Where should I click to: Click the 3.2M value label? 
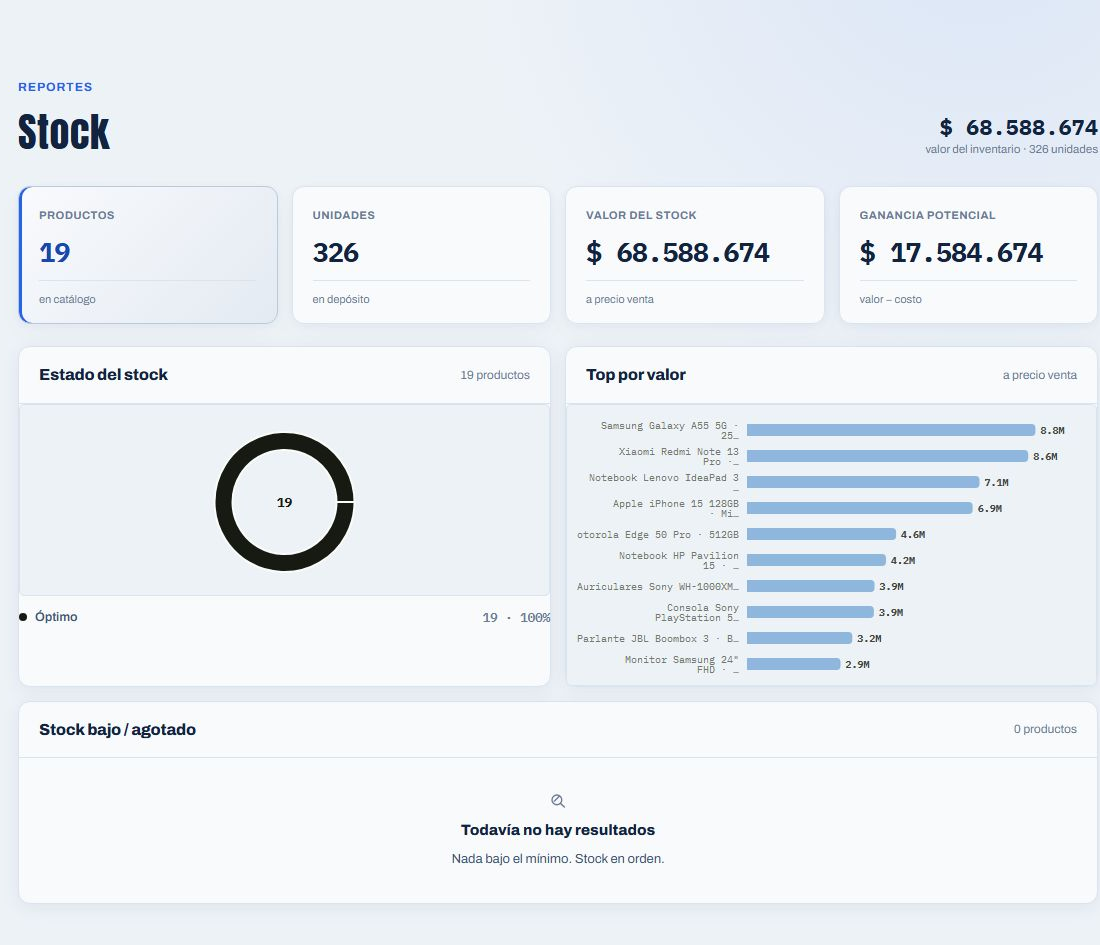869,638
